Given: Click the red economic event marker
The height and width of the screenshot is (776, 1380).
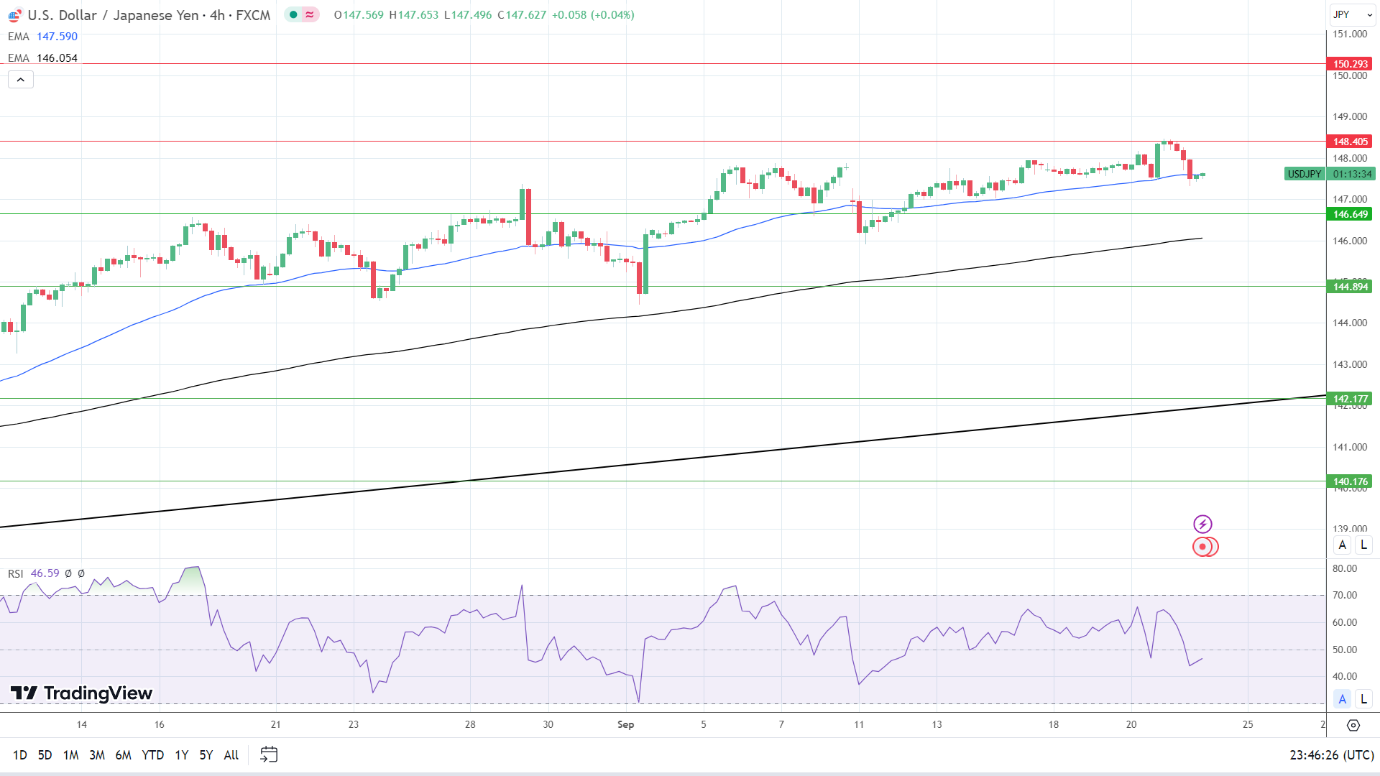Looking at the screenshot, I should click(x=1203, y=547).
